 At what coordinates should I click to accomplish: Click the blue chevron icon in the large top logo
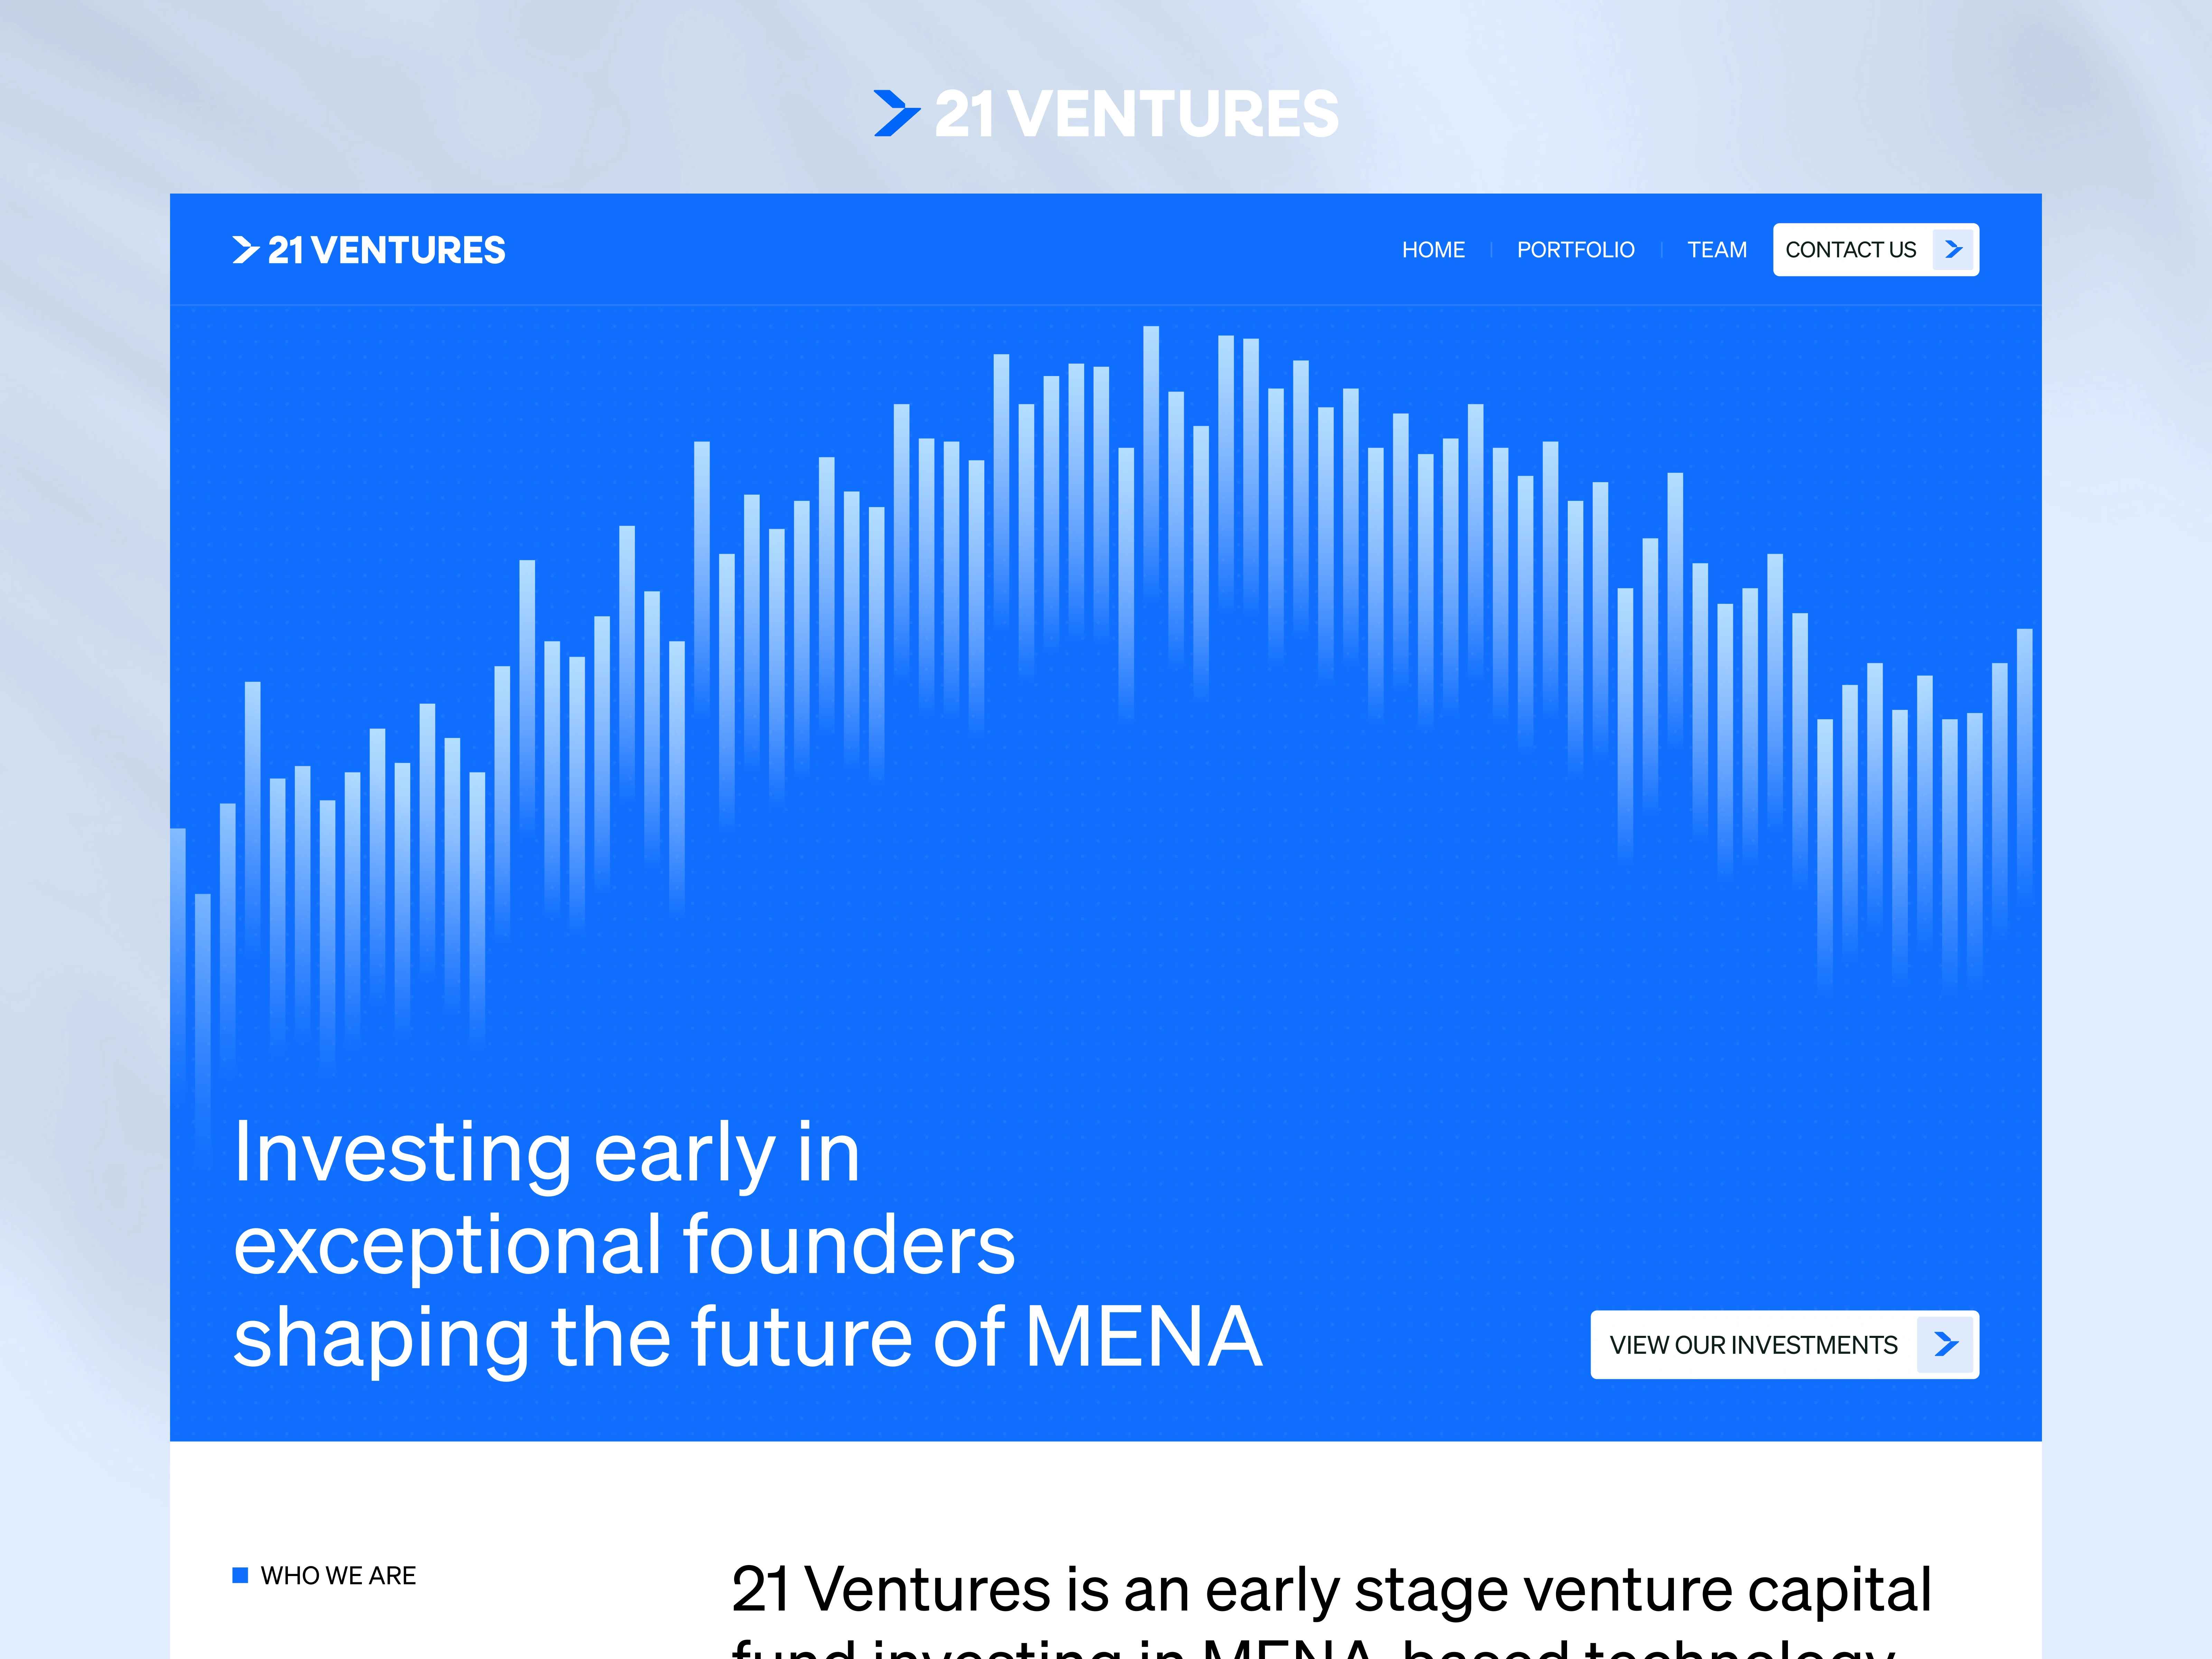click(x=896, y=113)
